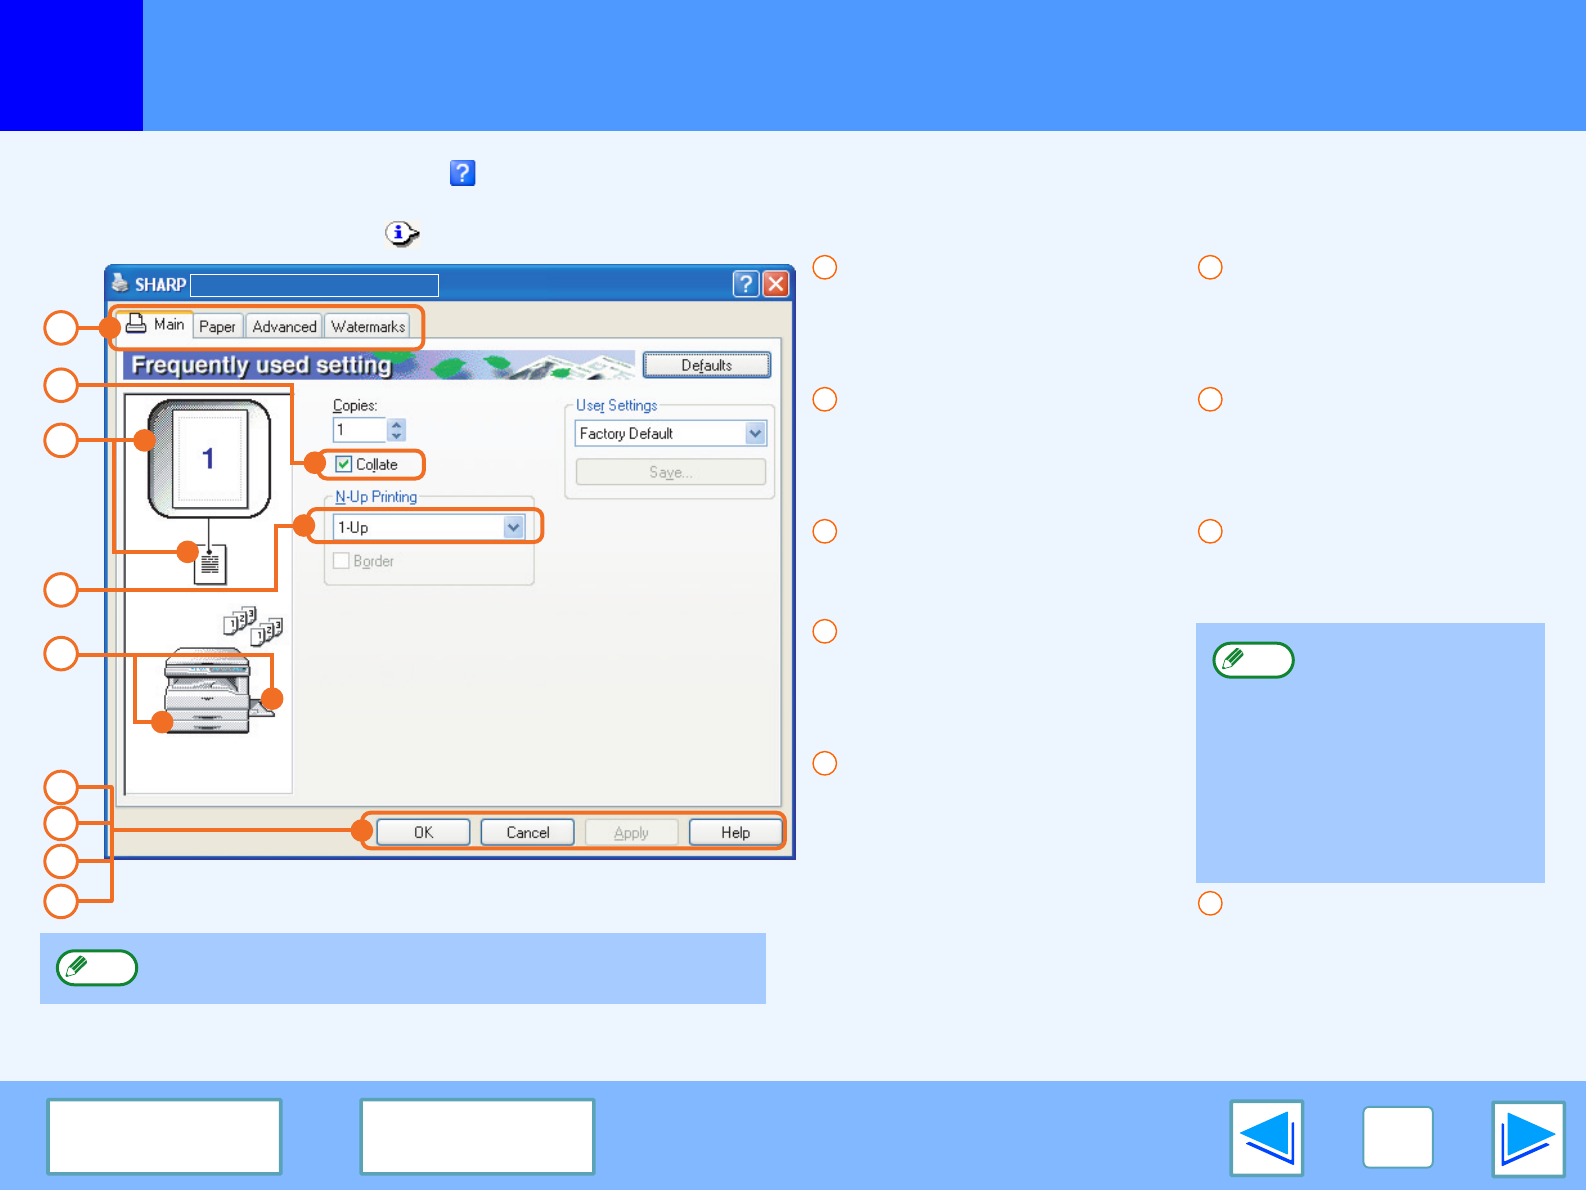The height and width of the screenshot is (1190, 1586).
Task: Click the collated pages icon above printer
Action: coord(252,626)
